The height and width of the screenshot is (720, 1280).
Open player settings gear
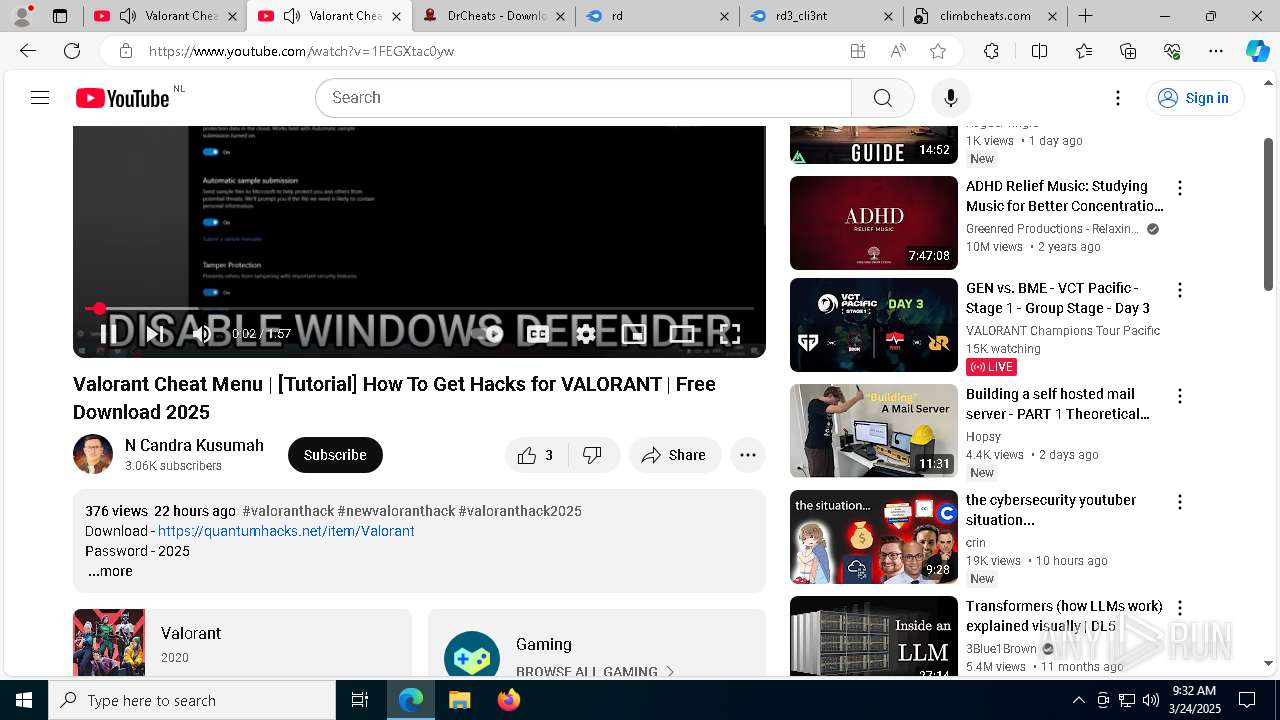tap(586, 334)
